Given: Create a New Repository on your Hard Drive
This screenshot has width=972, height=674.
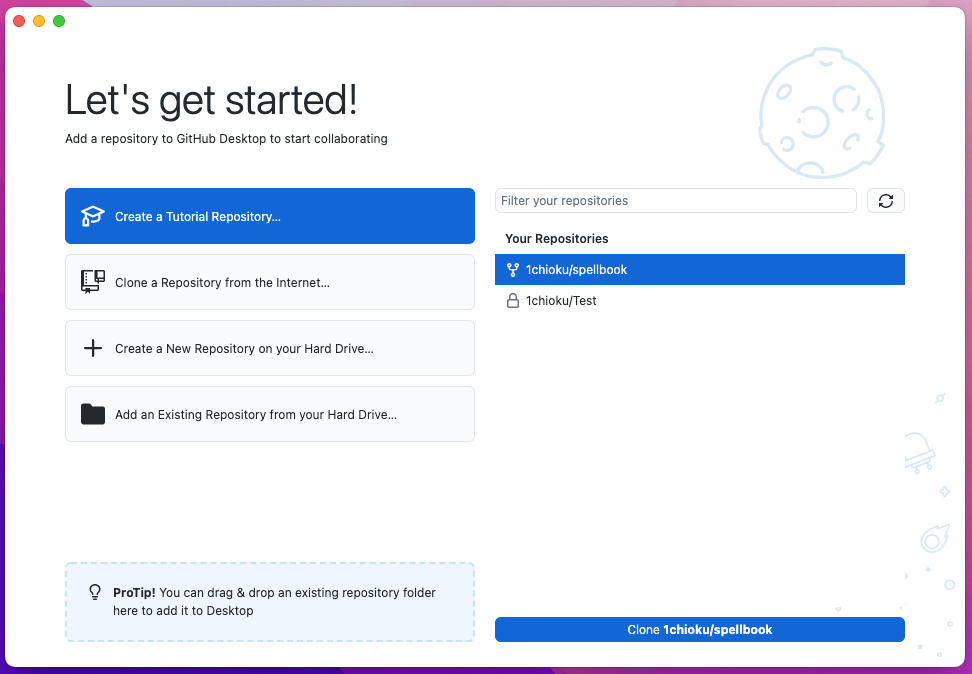Looking at the screenshot, I should pos(270,348).
